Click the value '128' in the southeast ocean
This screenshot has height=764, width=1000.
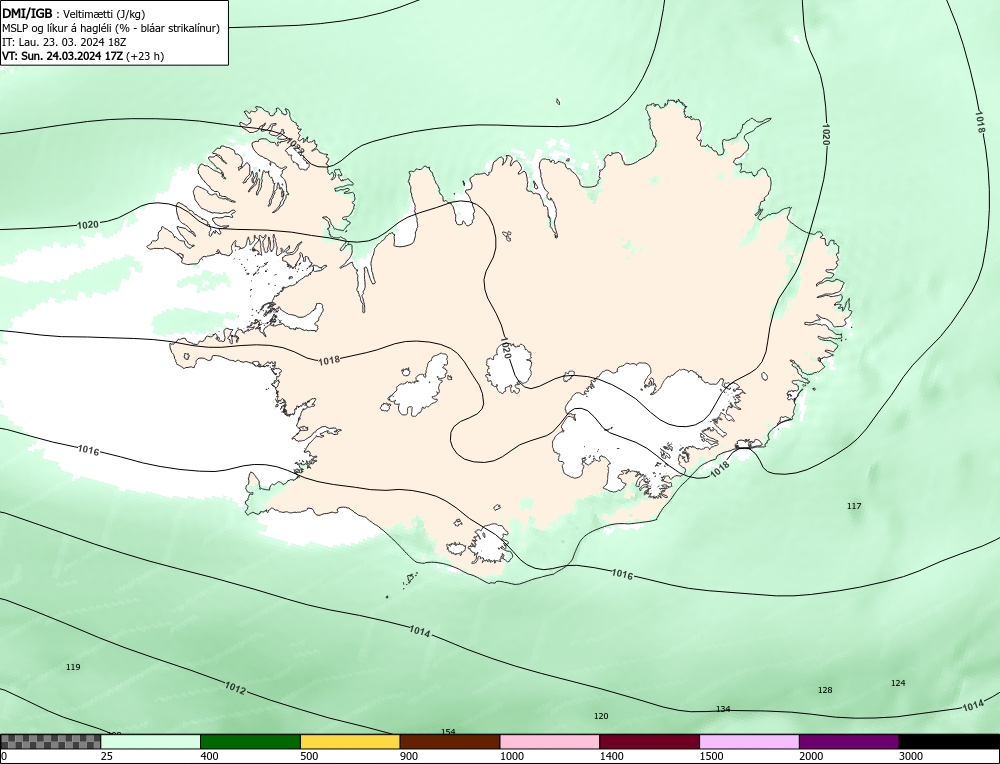pyautogui.click(x=825, y=690)
